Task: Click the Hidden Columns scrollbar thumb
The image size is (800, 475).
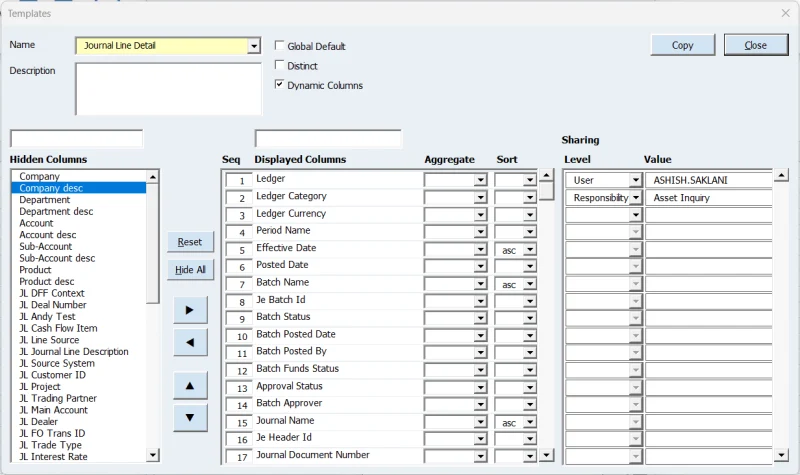Action: click(x=153, y=243)
